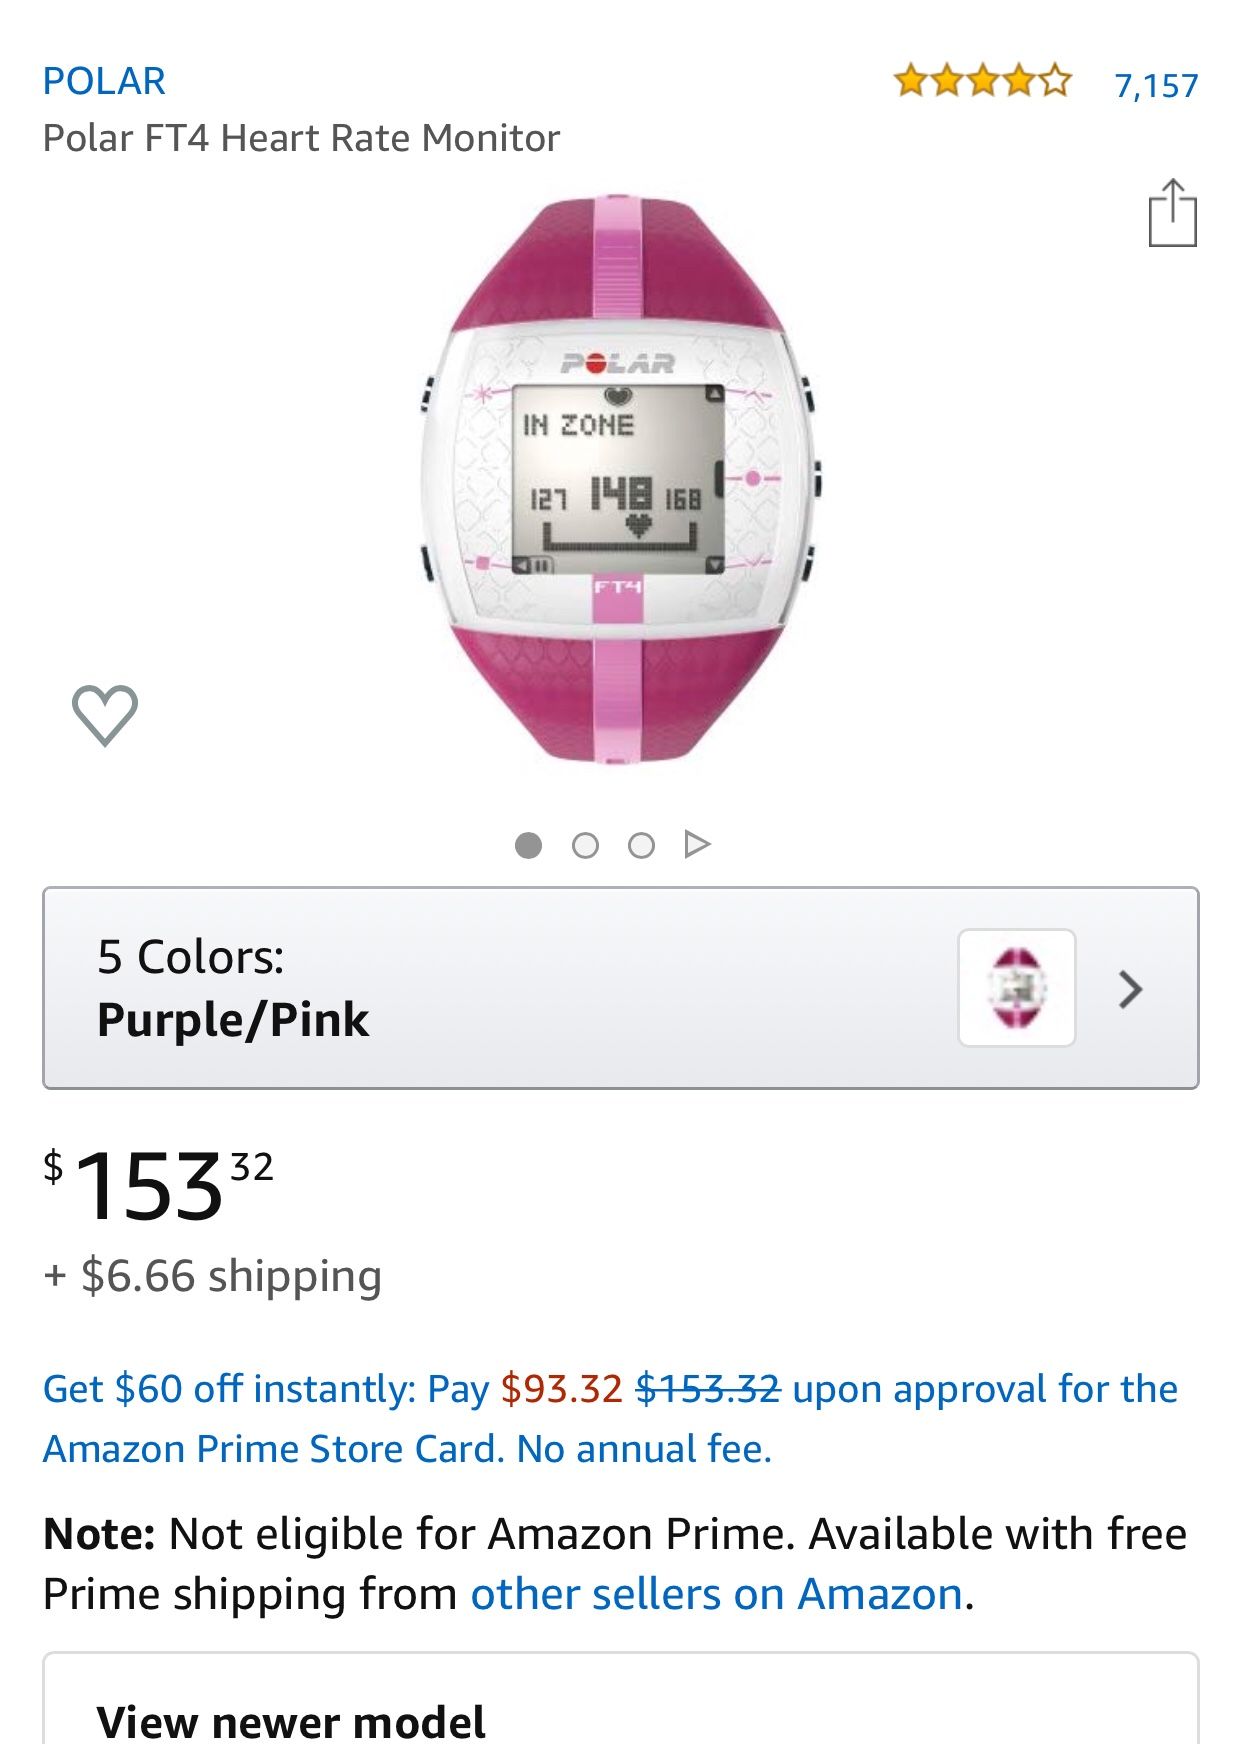Follow the other sellers on Amazon link
Image resolution: width=1242 pixels, height=1744 pixels.
pyautogui.click(x=716, y=1594)
